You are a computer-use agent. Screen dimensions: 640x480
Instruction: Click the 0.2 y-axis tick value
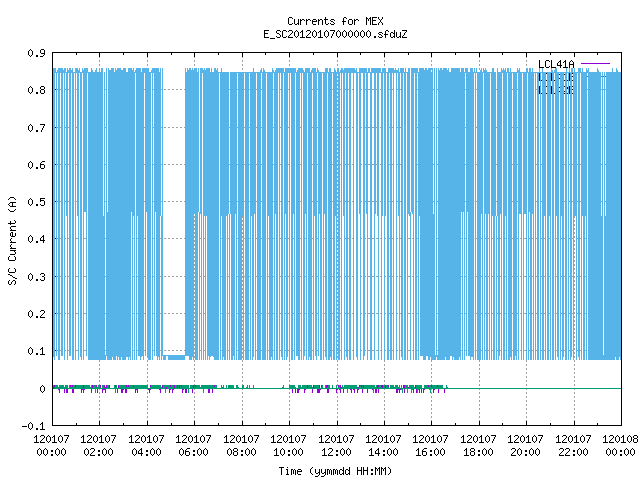[36, 314]
